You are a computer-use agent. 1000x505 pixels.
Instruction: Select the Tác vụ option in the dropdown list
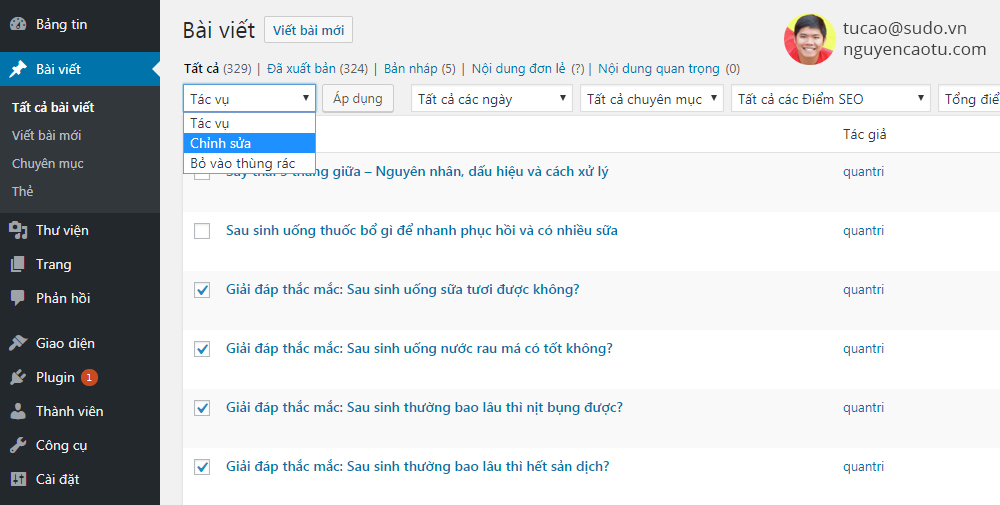click(249, 123)
